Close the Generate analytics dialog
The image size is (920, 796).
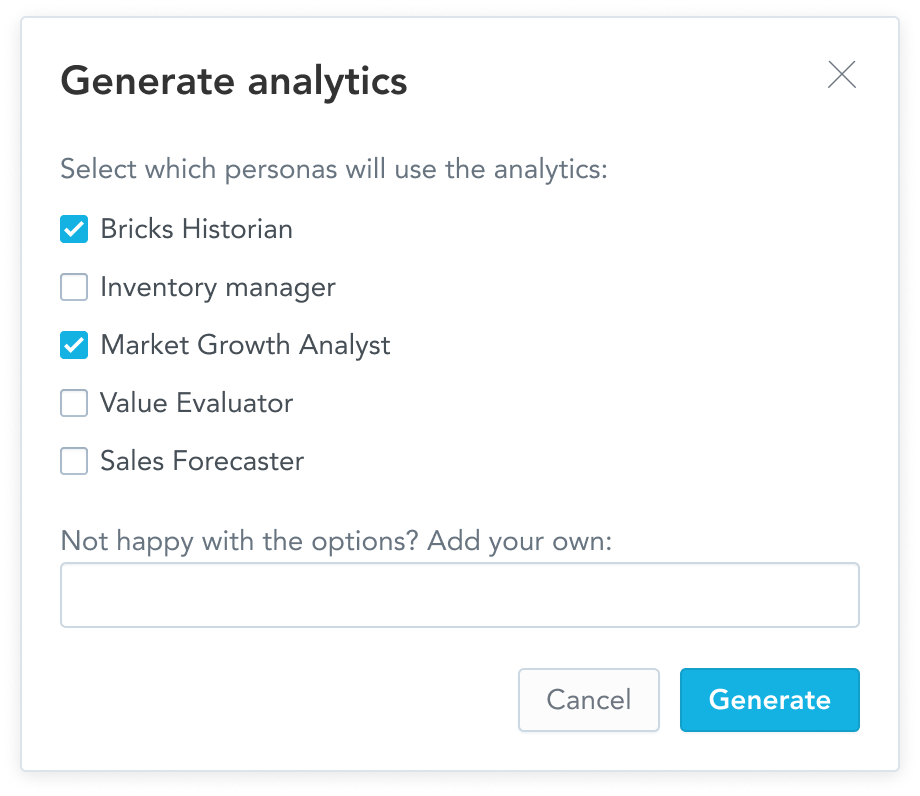(843, 74)
